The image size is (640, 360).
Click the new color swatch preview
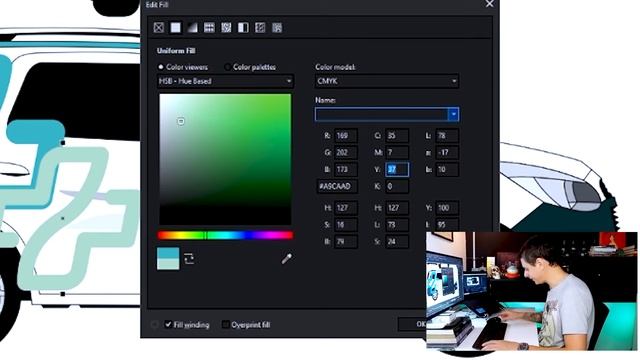pos(168,264)
